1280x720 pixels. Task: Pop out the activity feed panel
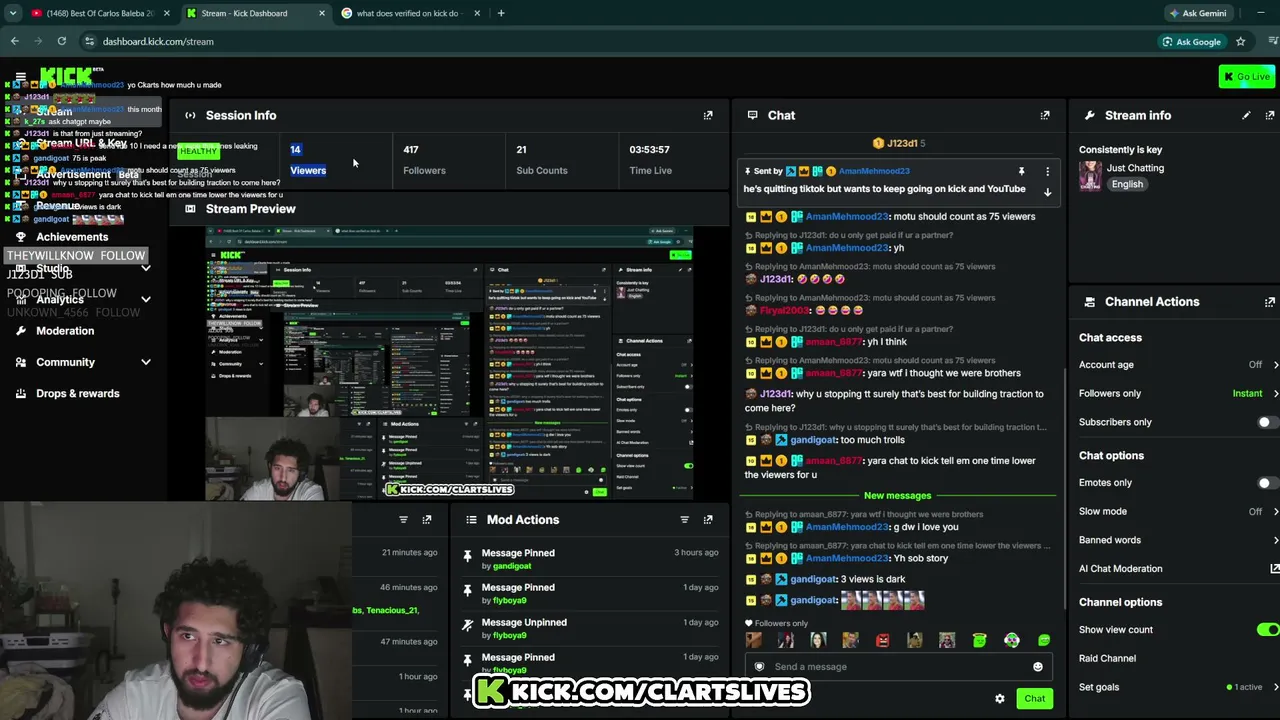tap(427, 520)
